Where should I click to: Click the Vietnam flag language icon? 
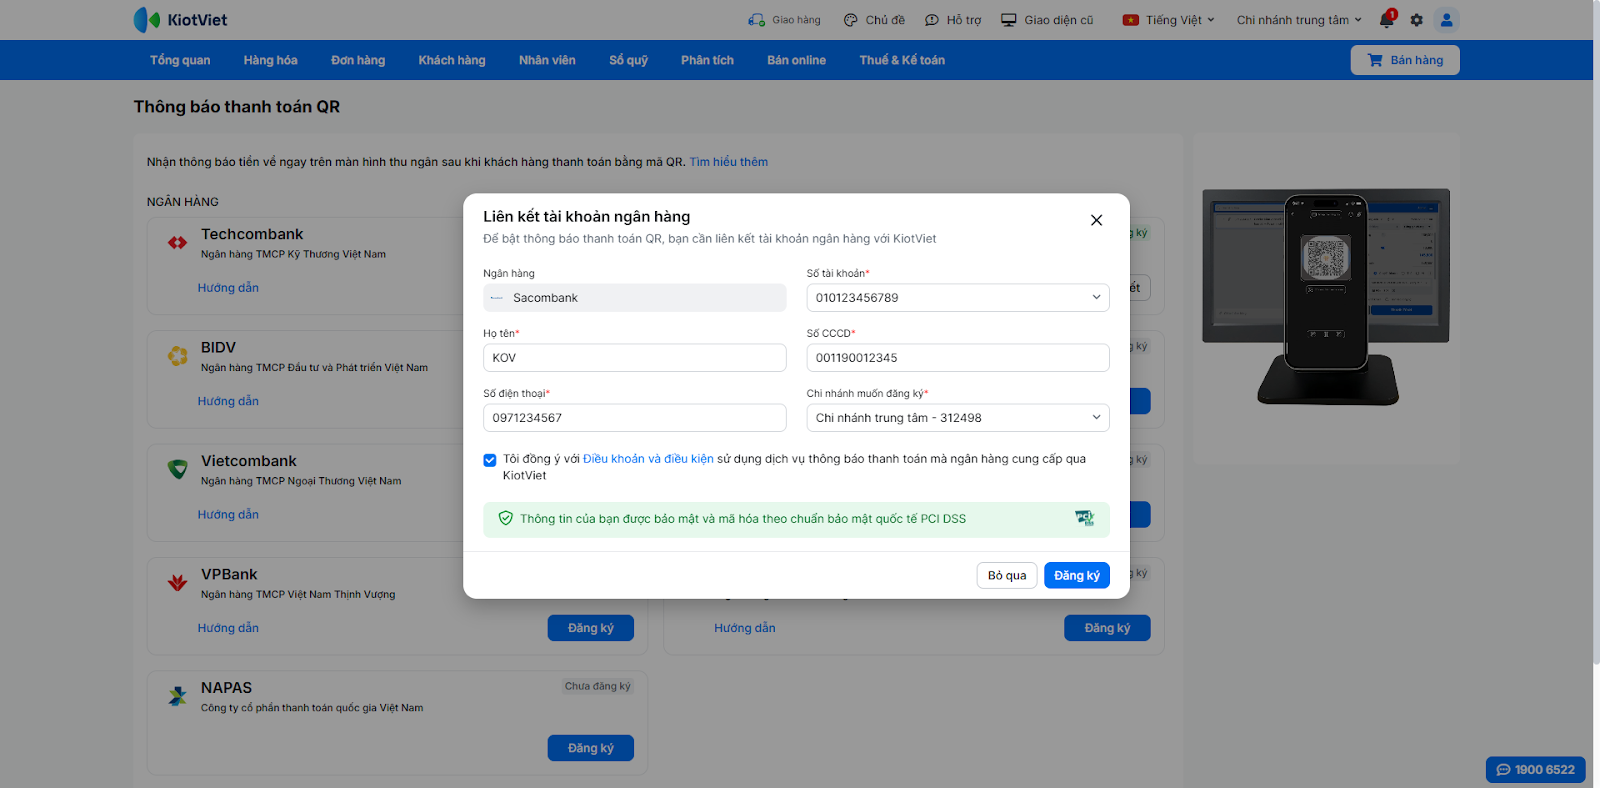click(x=1131, y=20)
